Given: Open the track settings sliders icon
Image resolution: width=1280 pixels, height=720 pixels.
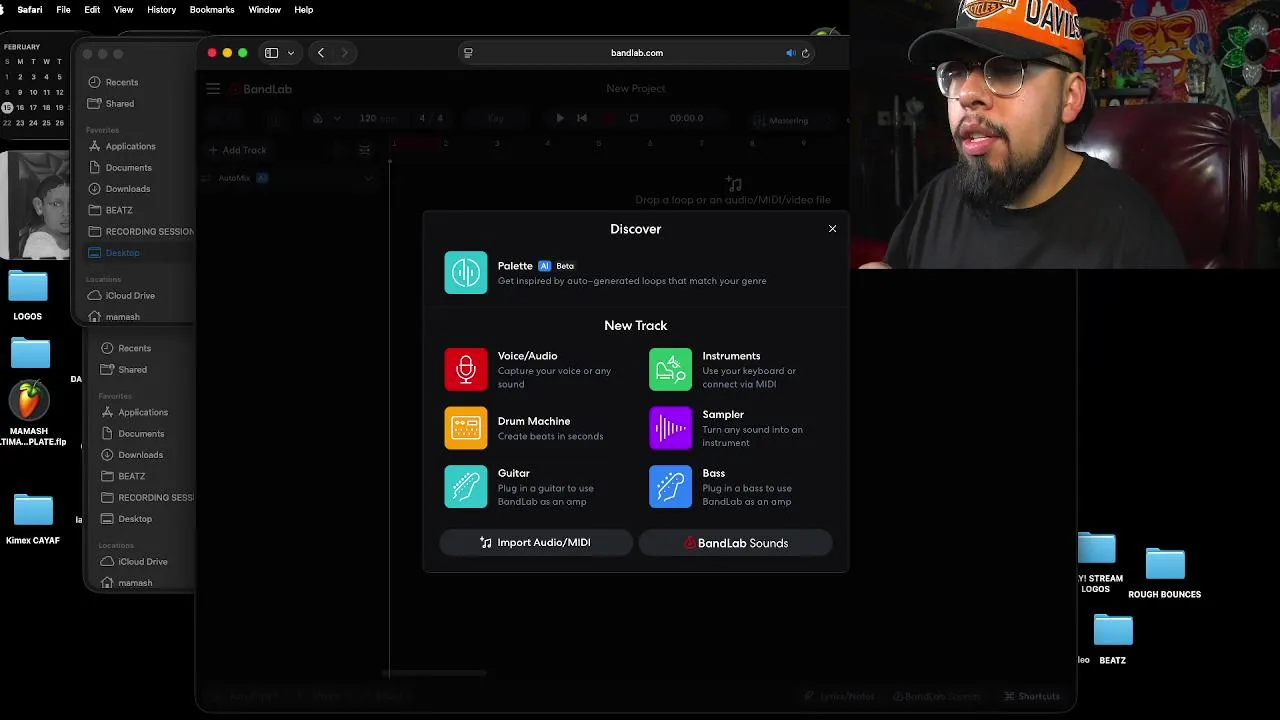Looking at the screenshot, I should [365, 150].
